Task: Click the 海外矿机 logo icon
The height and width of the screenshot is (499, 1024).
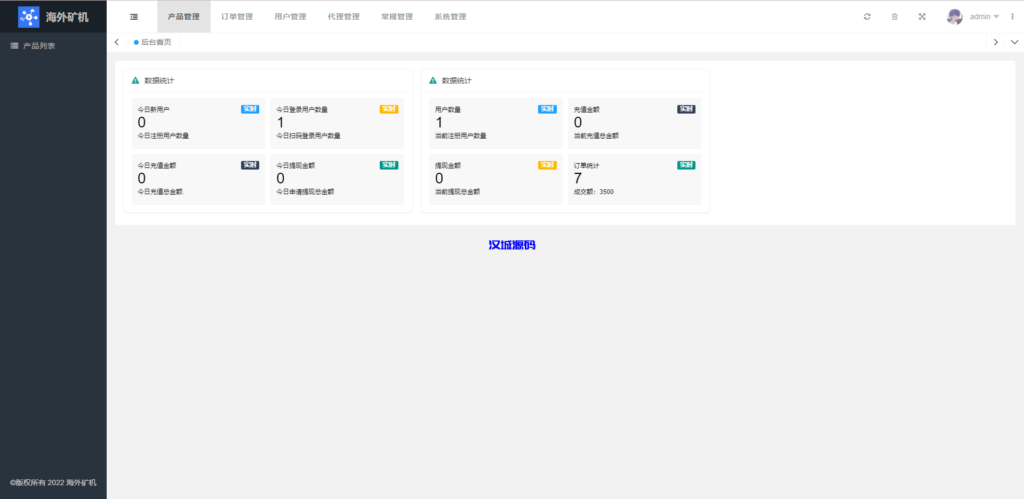Action: pyautogui.click(x=29, y=17)
